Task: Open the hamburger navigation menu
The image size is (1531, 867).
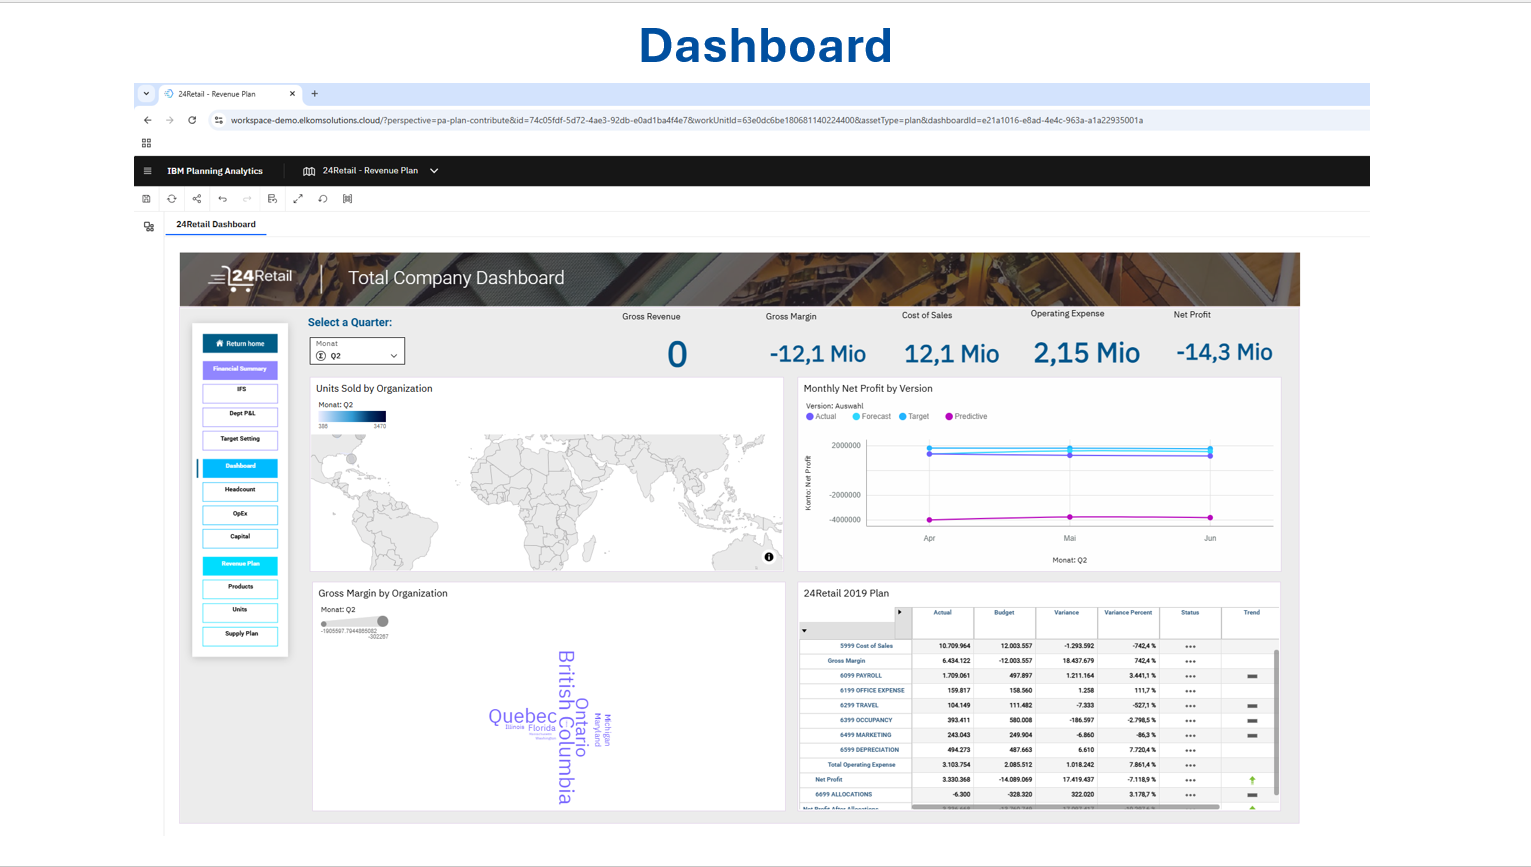Action: click(147, 171)
